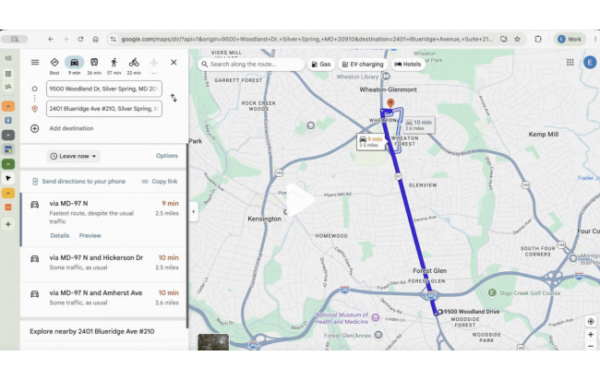600x380 pixels.
Task: Select the Best travel mode icon
Action: coord(54,62)
